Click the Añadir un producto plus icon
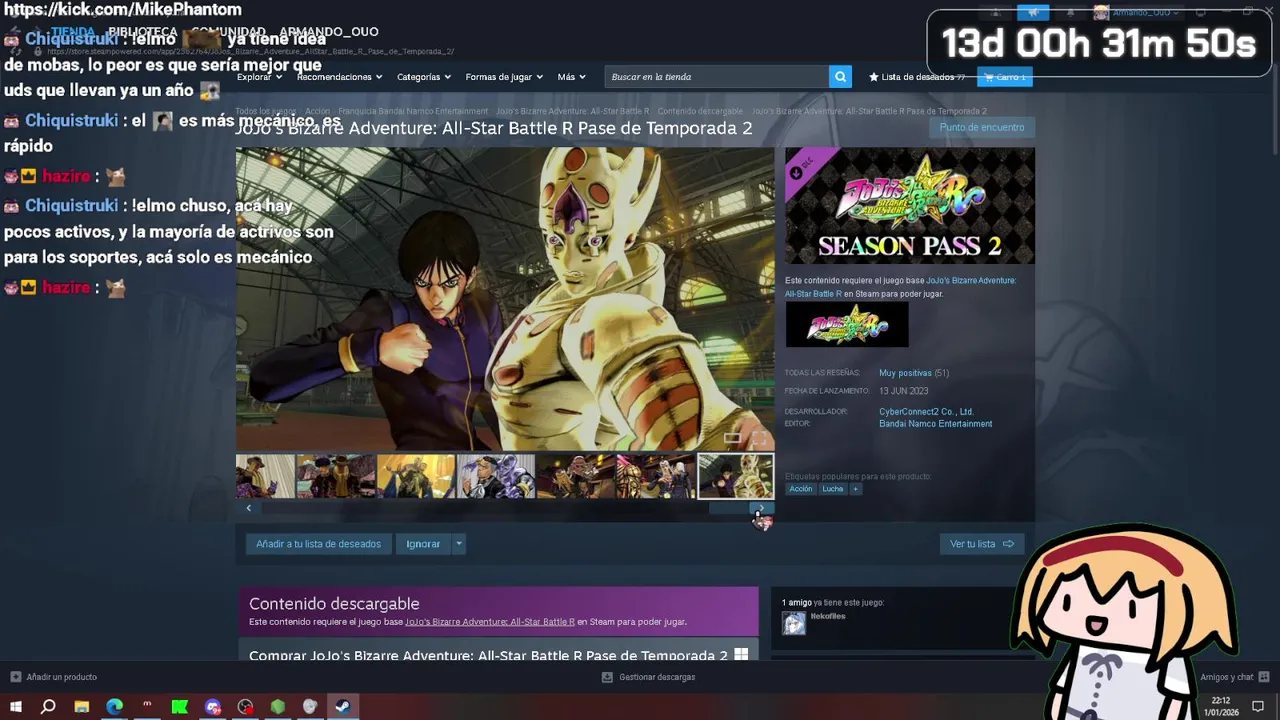This screenshot has width=1280, height=720. click(15, 677)
